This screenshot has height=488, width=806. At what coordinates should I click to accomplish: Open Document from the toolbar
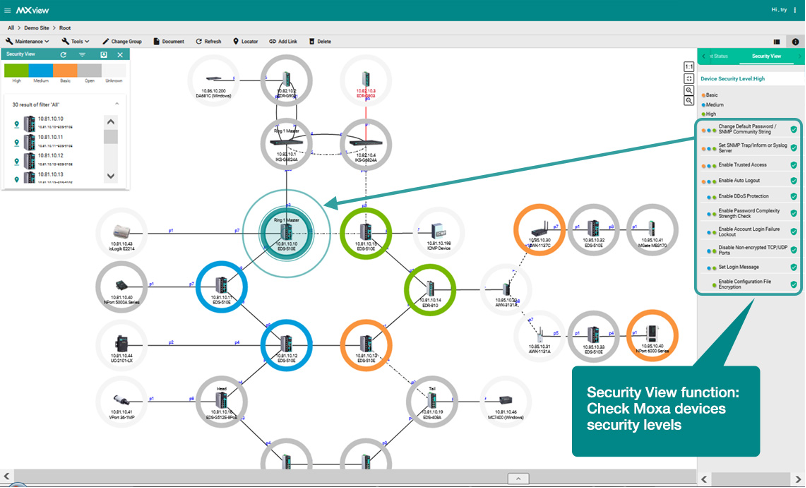pos(167,42)
